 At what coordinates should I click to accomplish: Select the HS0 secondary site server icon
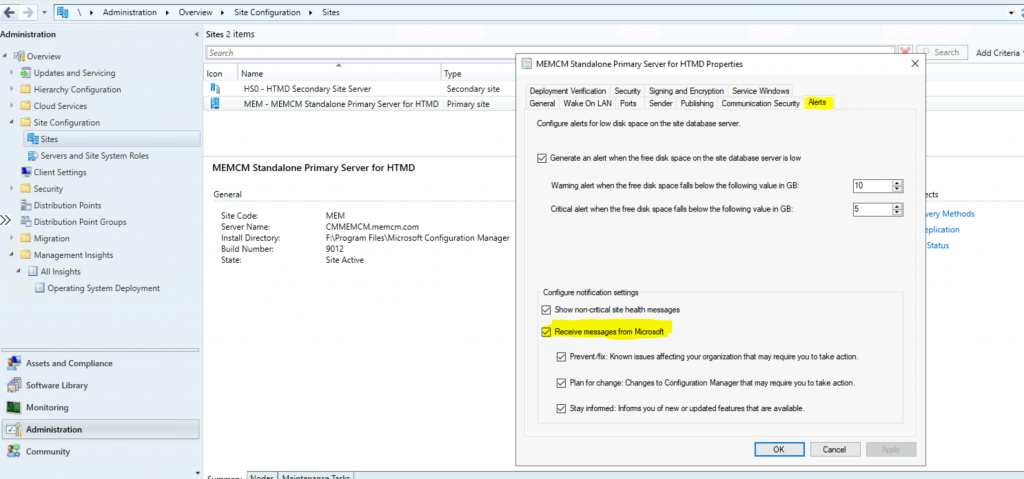(214, 89)
